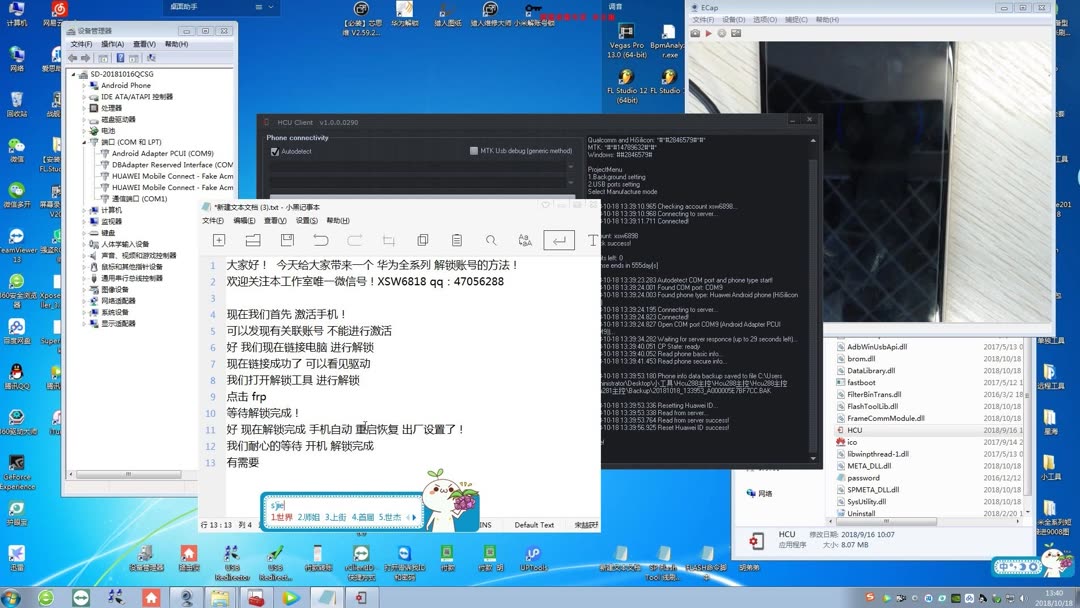This screenshot has width=1080, height=608.
Task: Click the Aa font settings icon in notepad
Action: coord(525,240)
